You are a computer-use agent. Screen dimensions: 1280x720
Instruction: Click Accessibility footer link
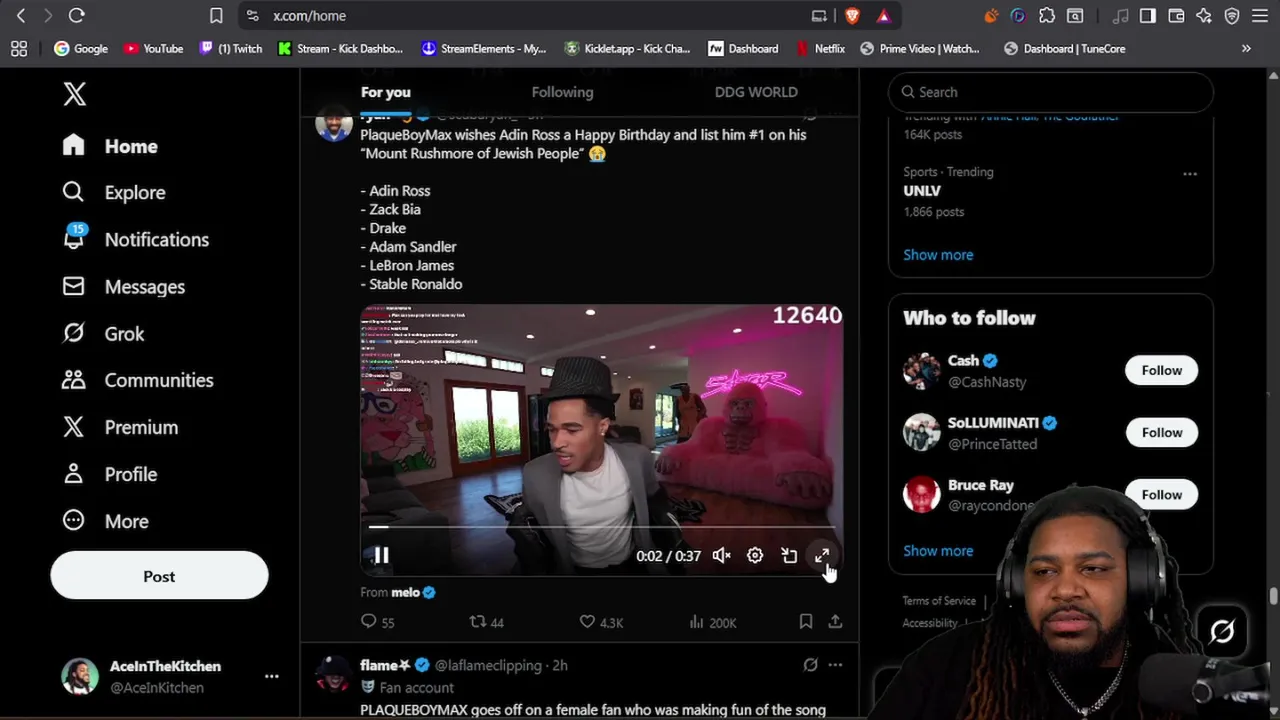(930, 623)
